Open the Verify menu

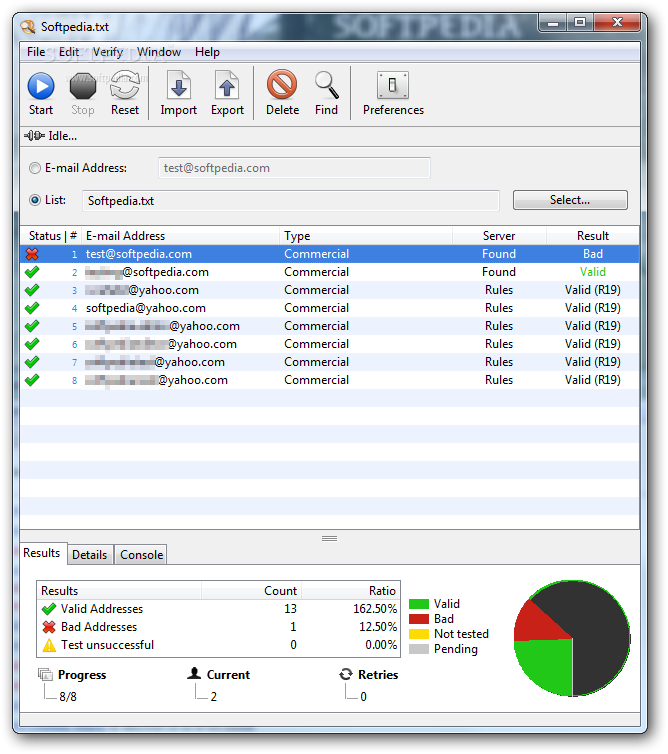coord(108,52)
